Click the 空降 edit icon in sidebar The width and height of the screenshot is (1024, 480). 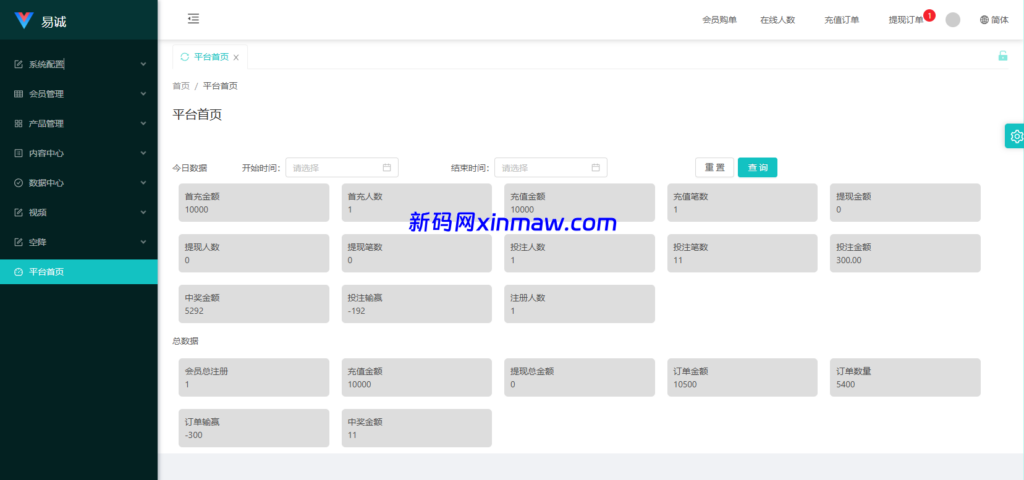coord(18,242)
